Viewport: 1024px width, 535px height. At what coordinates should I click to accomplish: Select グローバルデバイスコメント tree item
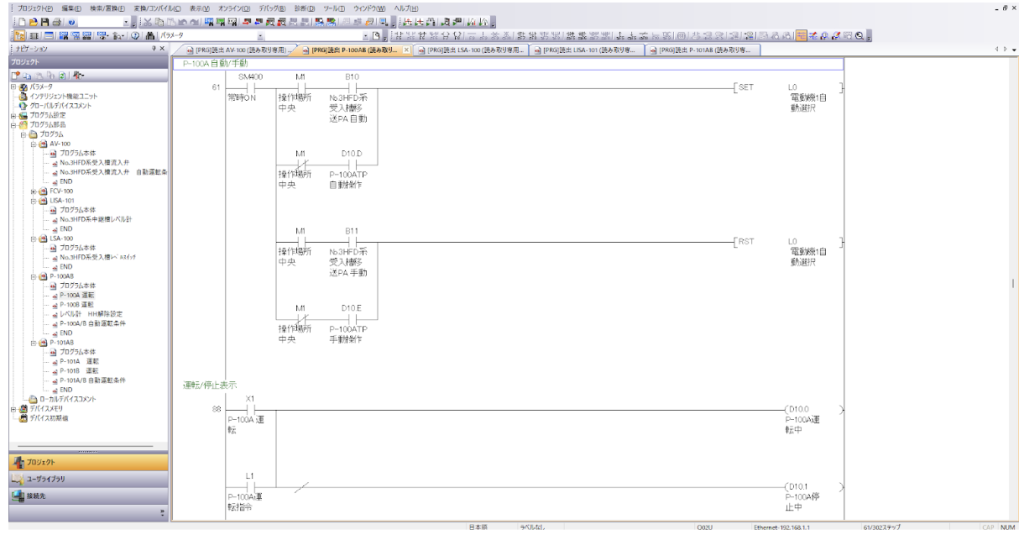point(60,106)
